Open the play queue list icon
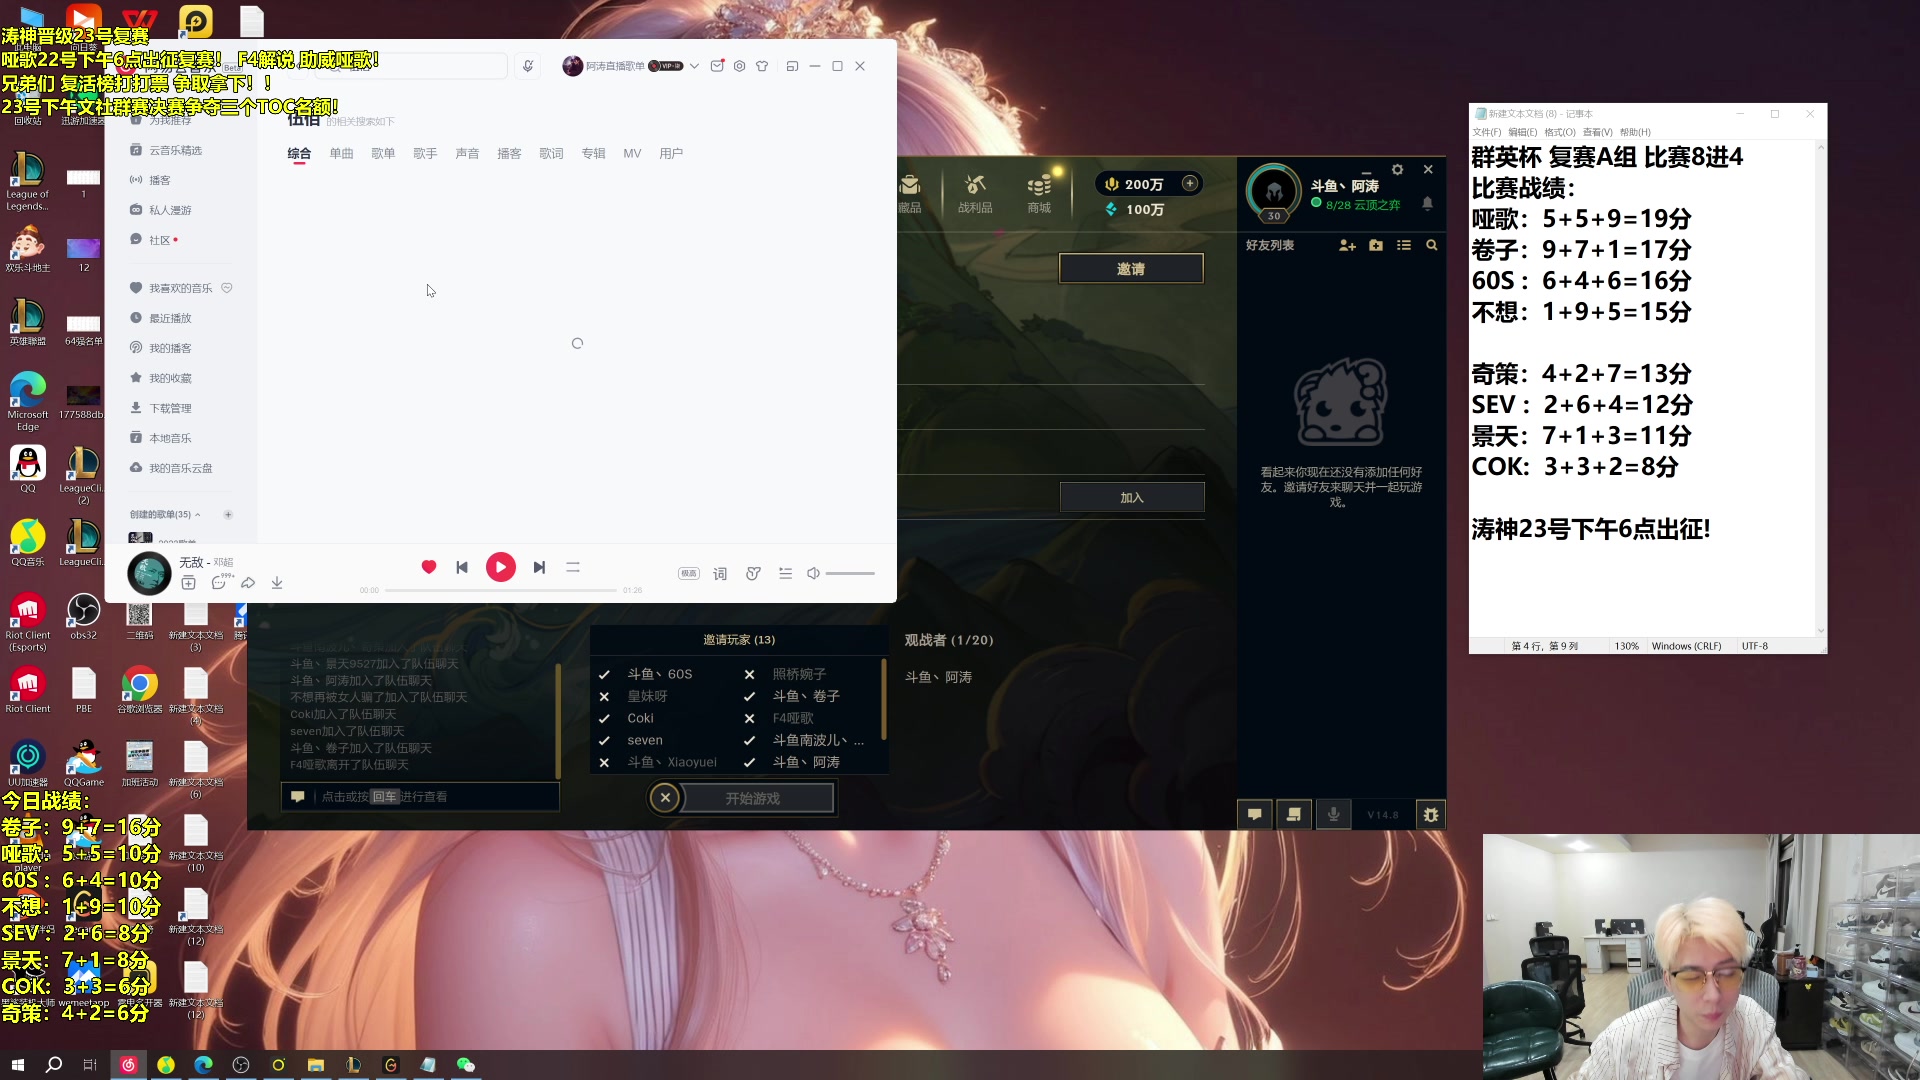 [786, 574]
